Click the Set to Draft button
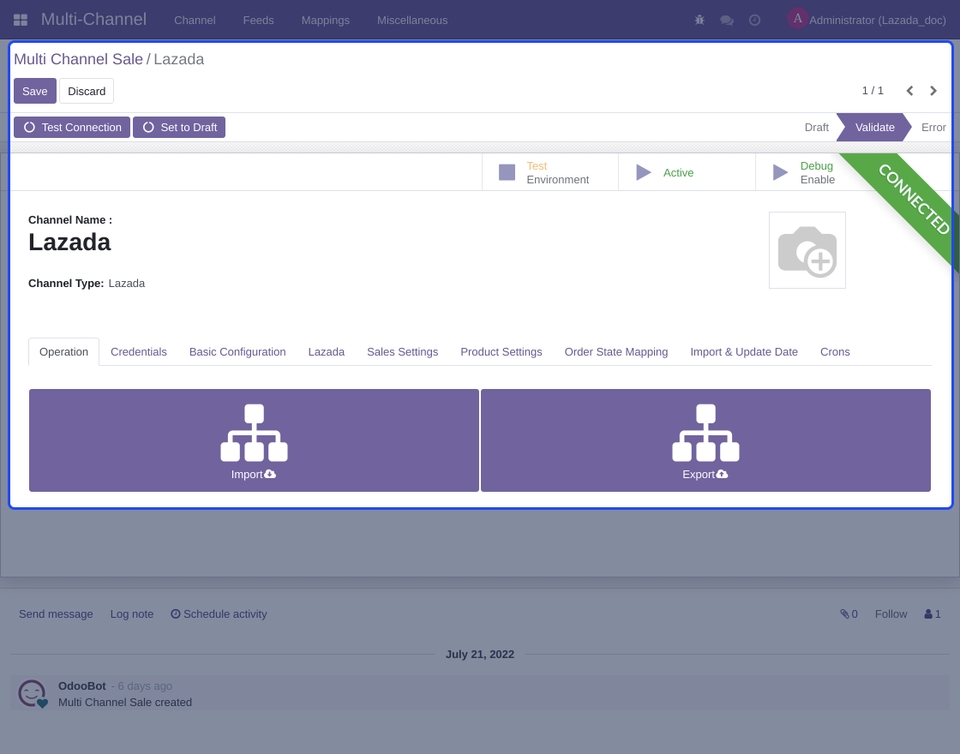 pos(179,127)
